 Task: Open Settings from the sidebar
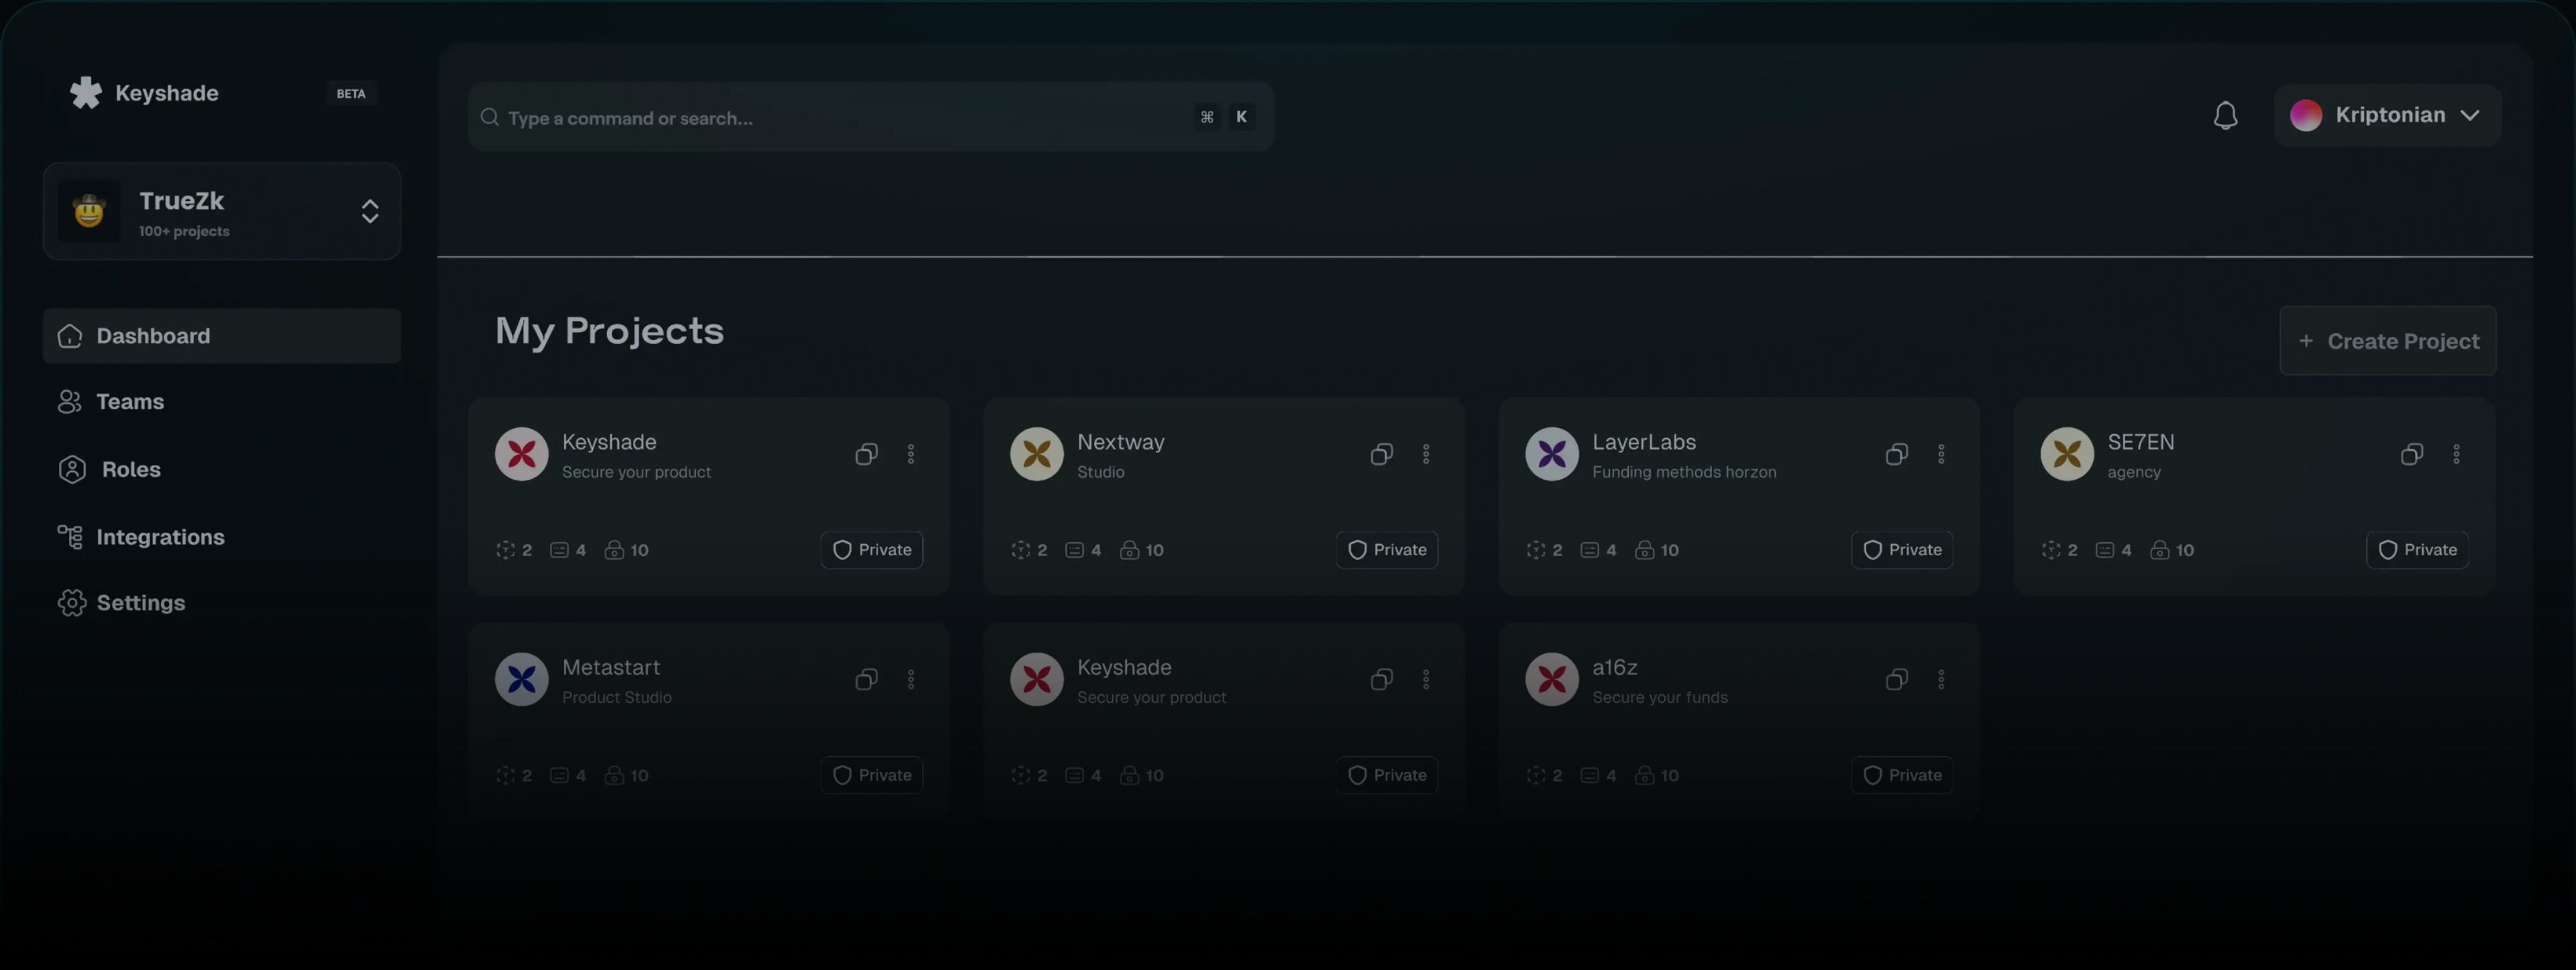pyautogui.click(x=140, y=603)
